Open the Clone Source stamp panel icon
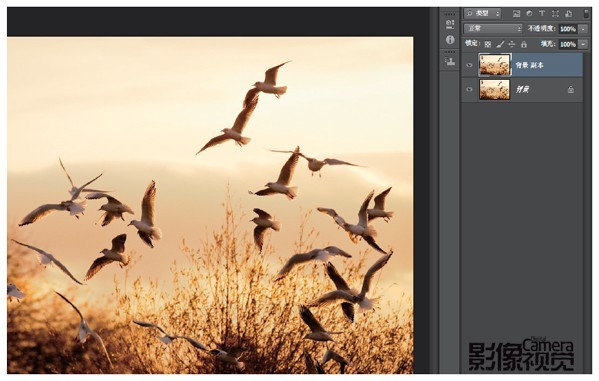Screen dimensions: 599x381 tap(450, 61)
